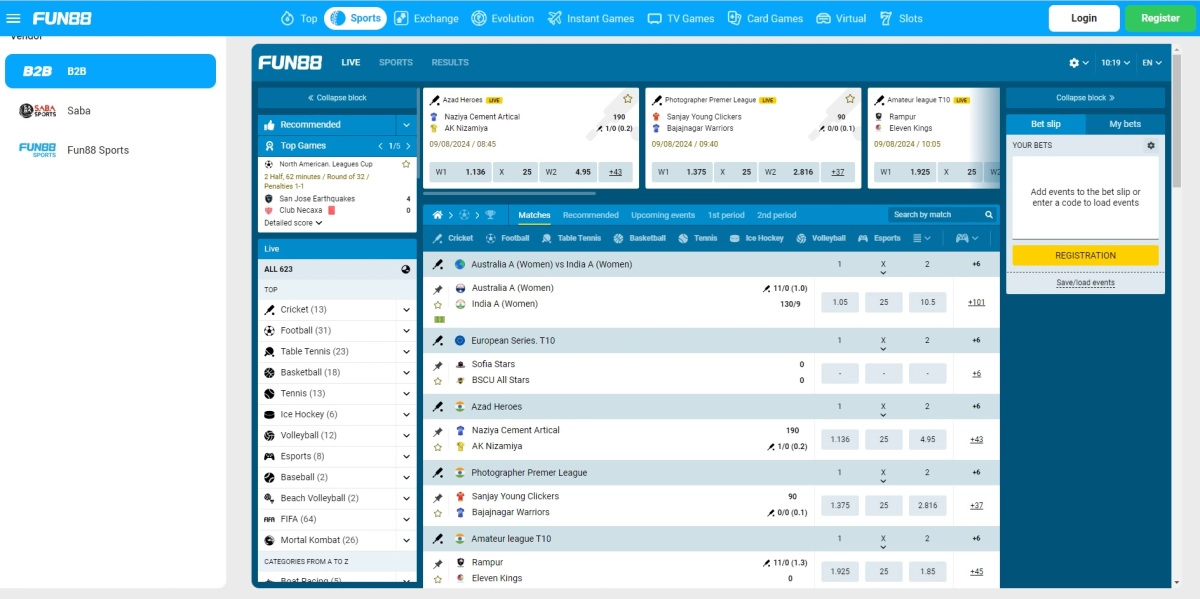Open Instant Games in the top navigation
The image size is (1200, 599).
tap(590, 18)
